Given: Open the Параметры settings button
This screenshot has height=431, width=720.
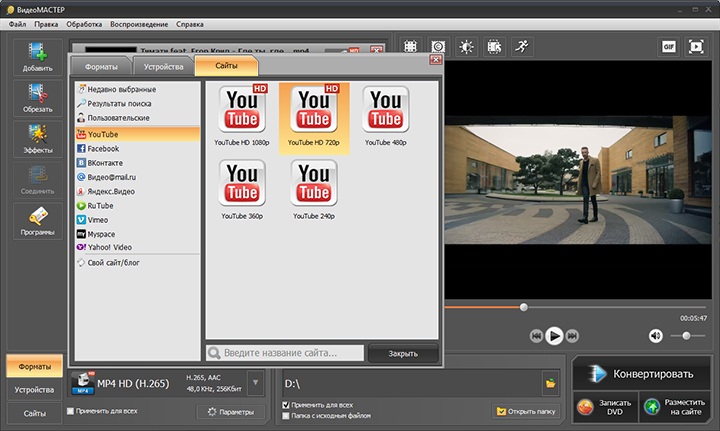Looking at the screenshot, I should click(x=231, y=412).
